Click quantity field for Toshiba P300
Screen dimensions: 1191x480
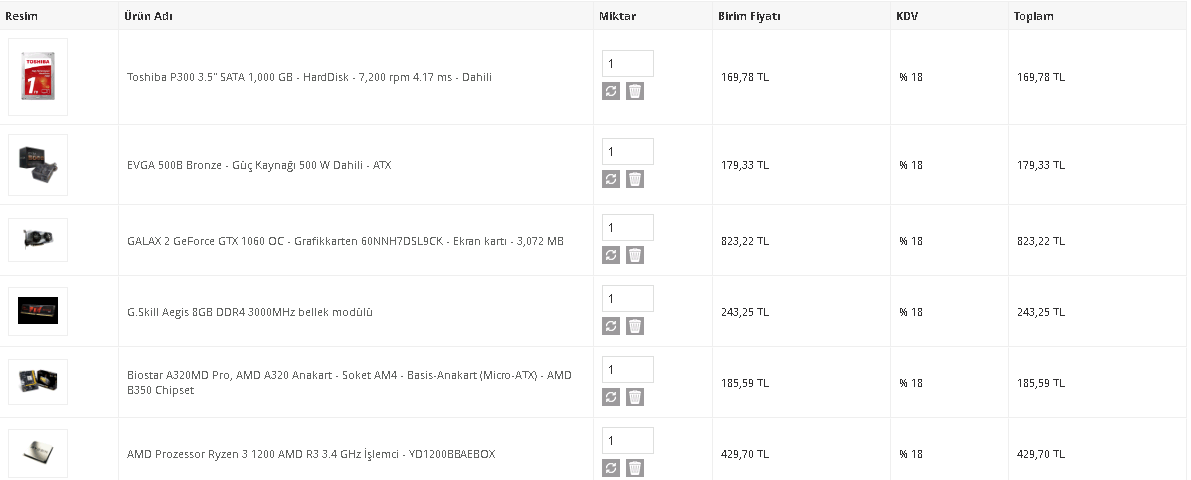tap(627, 64)
